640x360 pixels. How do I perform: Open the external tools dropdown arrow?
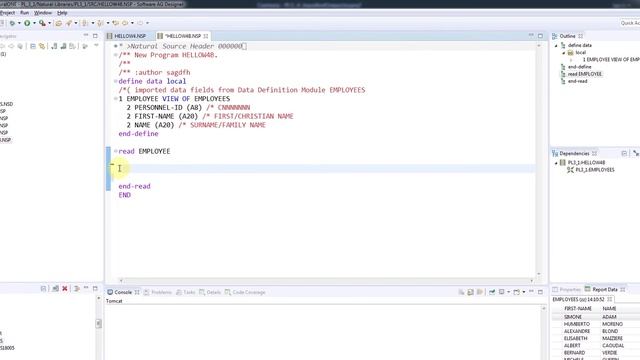click(49, 23)
